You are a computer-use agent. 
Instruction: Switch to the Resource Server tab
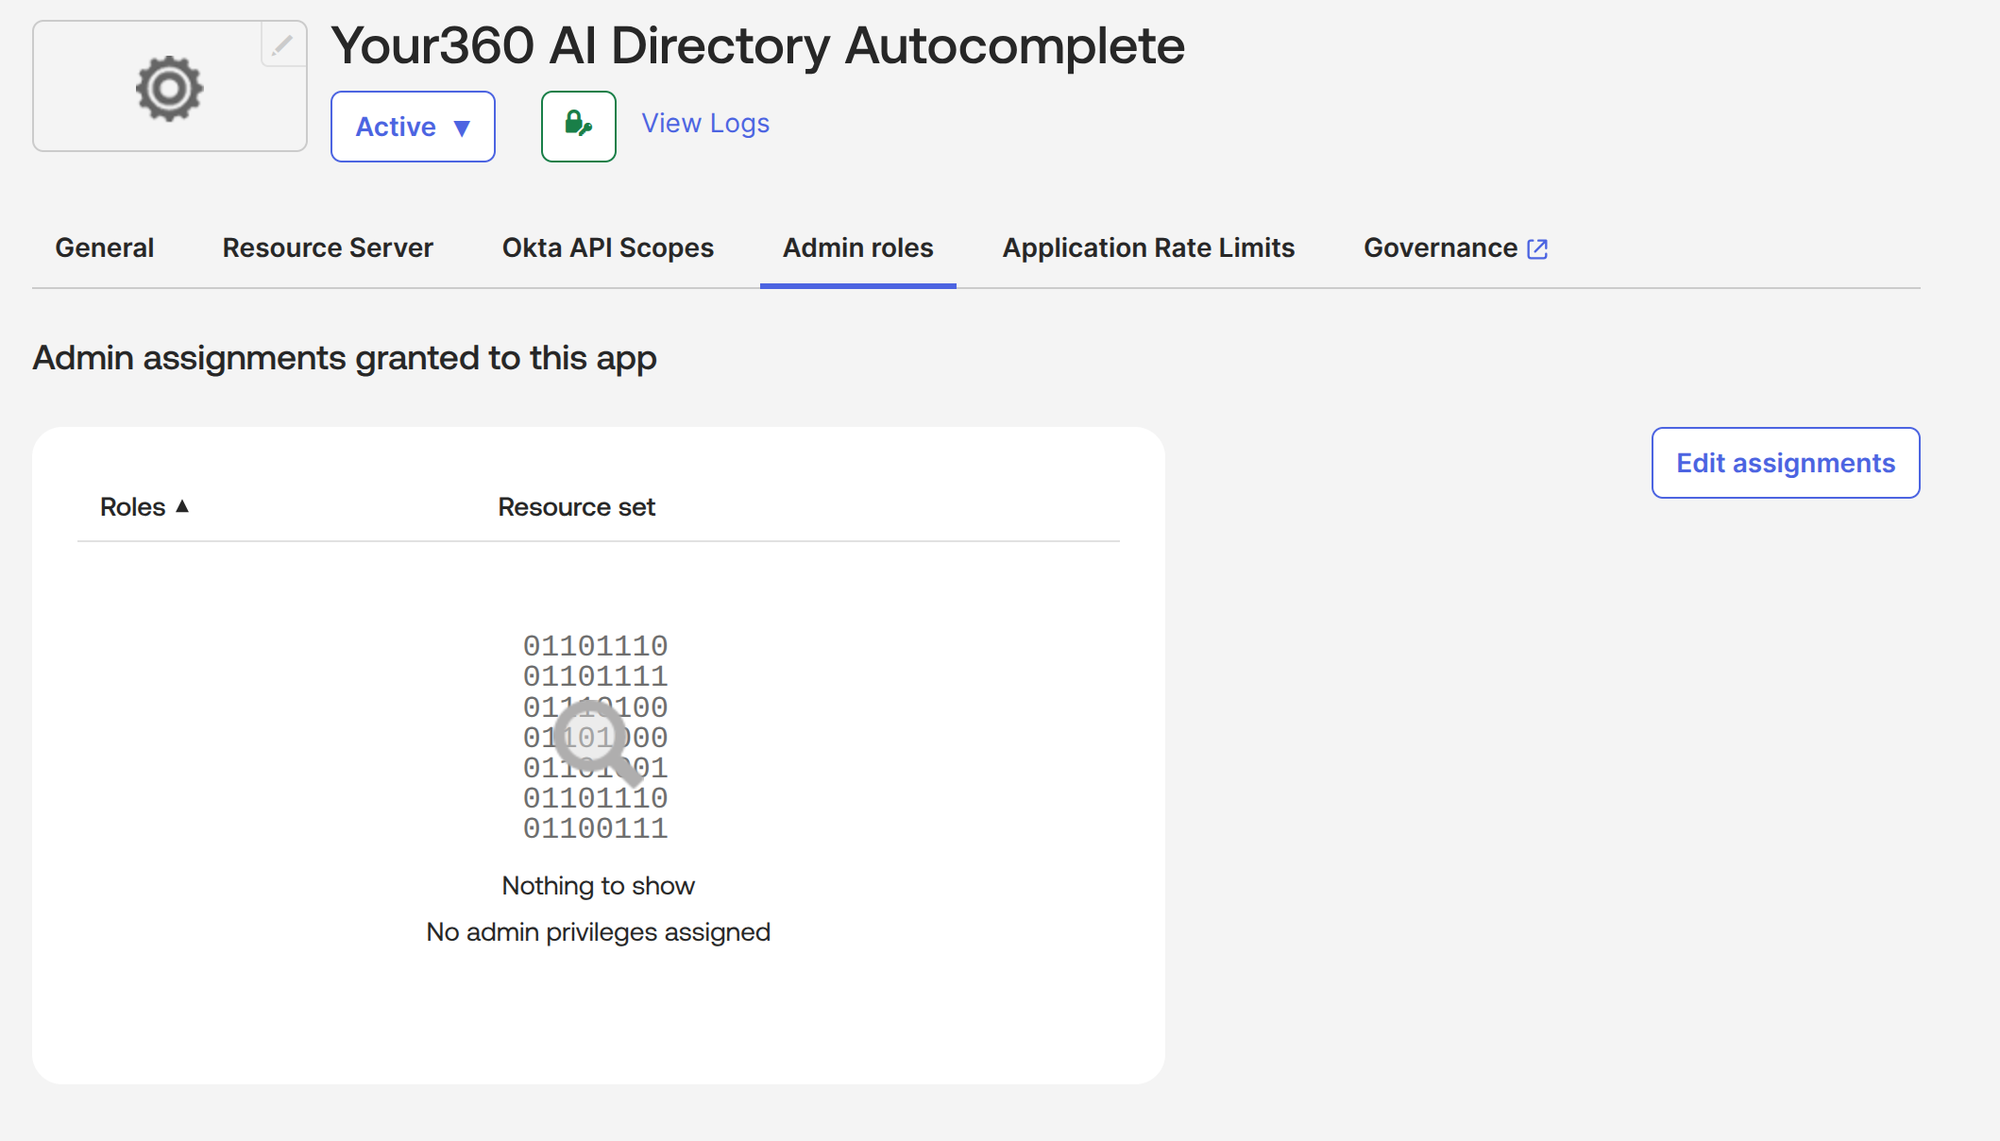point(327,248)
